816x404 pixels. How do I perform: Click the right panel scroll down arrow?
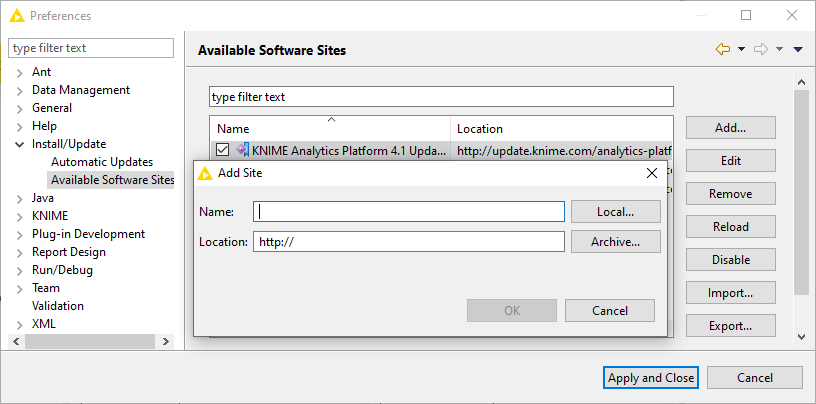click(x=801, y=337)
